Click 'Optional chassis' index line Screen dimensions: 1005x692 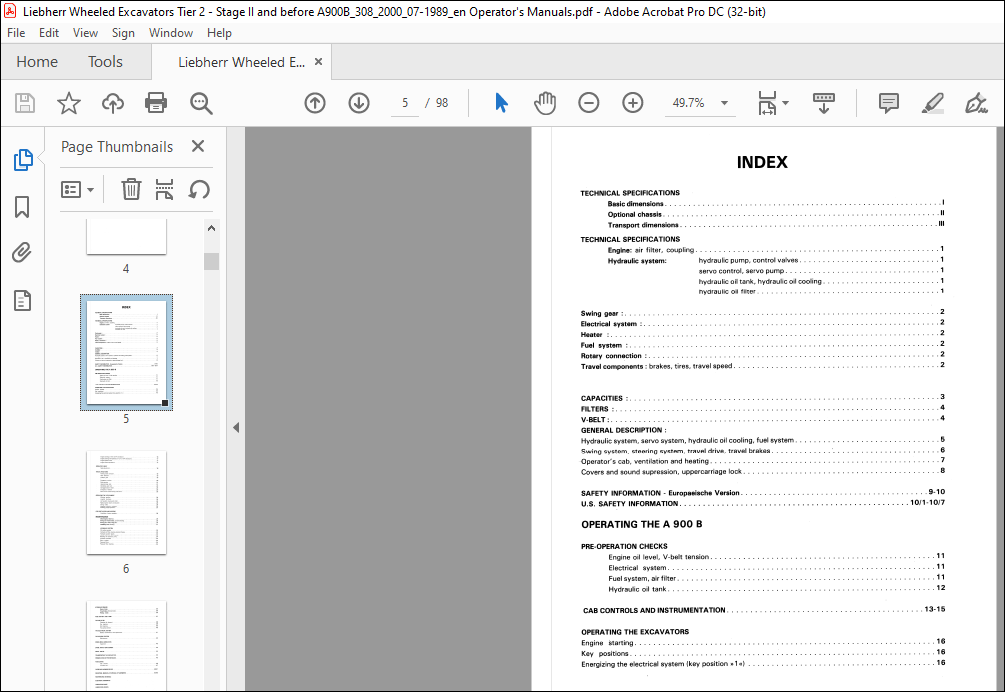pyautogui.click(x=776, y=214)
